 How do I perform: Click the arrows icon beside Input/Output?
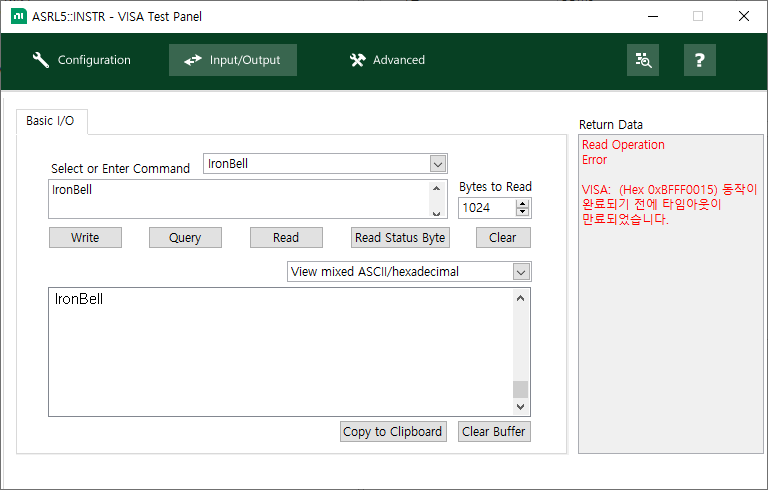[x=193, y=60]
